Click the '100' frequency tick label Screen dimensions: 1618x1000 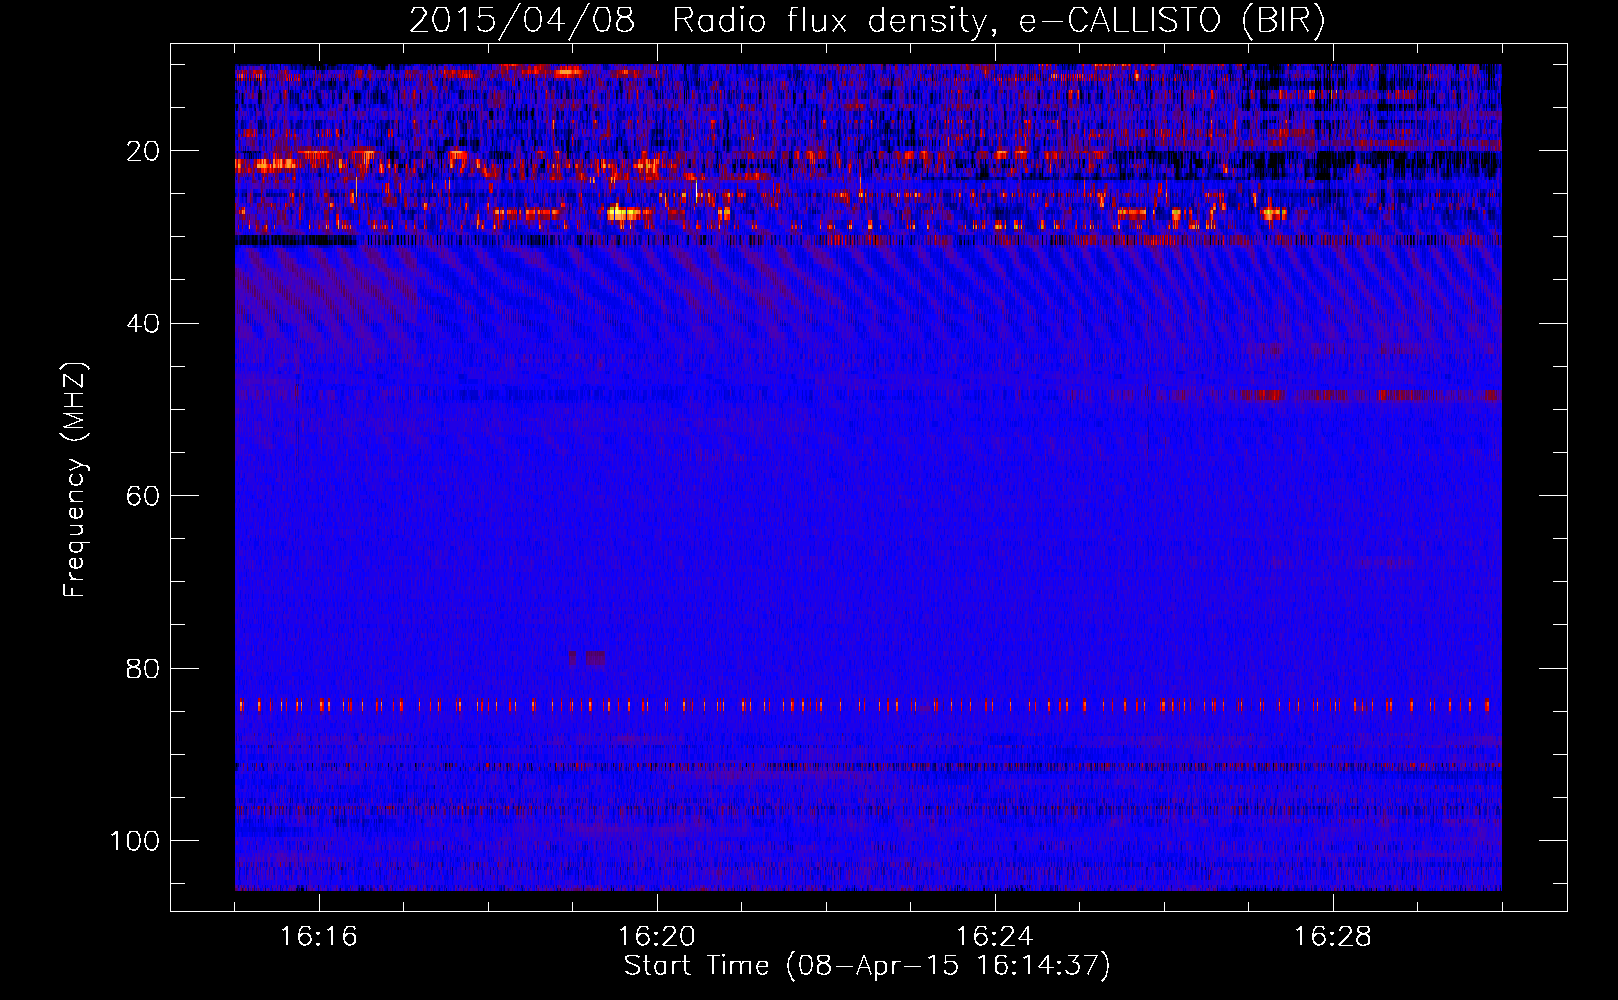tap(135, 841)
